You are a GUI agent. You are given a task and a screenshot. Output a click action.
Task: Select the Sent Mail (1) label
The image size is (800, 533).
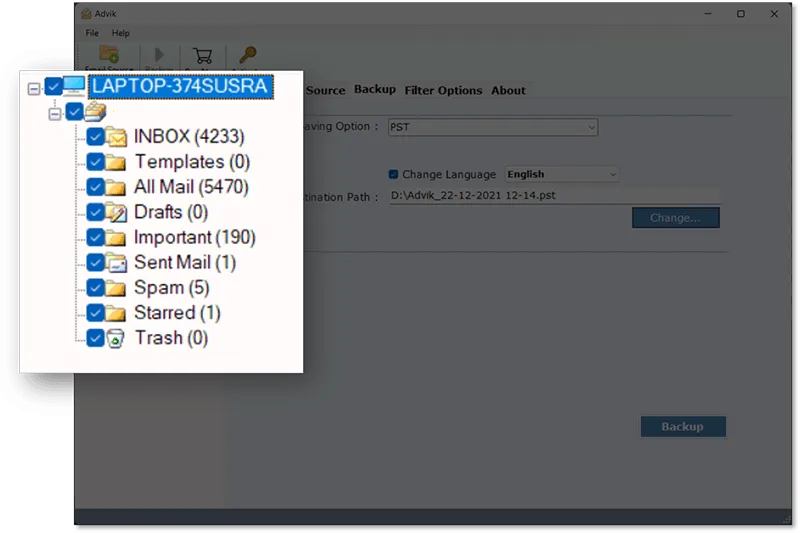[185, 263]
